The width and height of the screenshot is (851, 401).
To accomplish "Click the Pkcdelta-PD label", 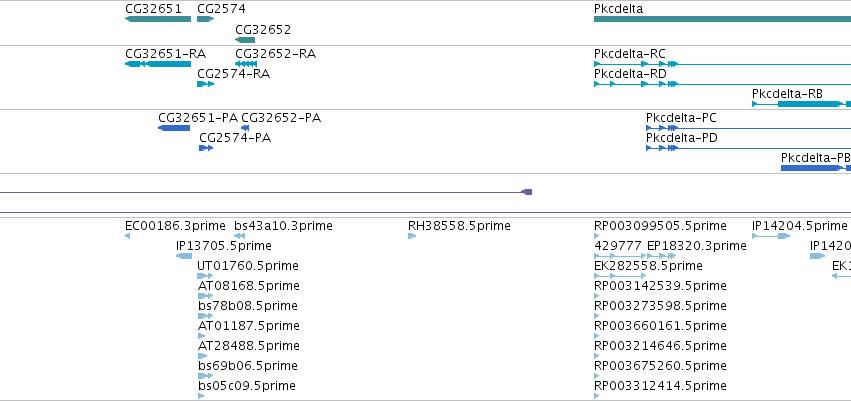I will [681, 138].
